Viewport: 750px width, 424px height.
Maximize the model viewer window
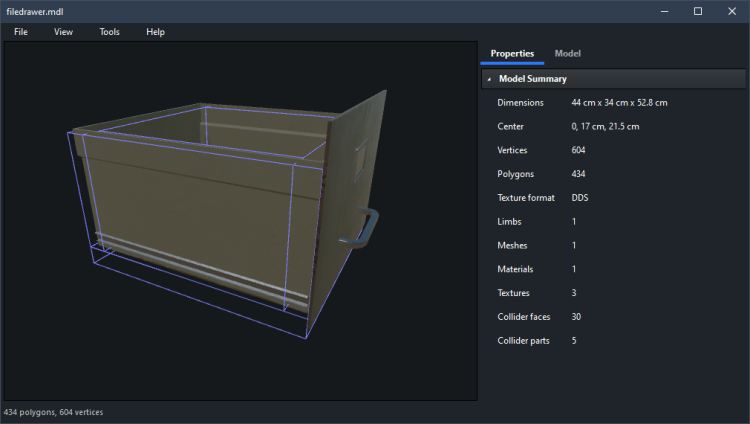pos(698,11)
